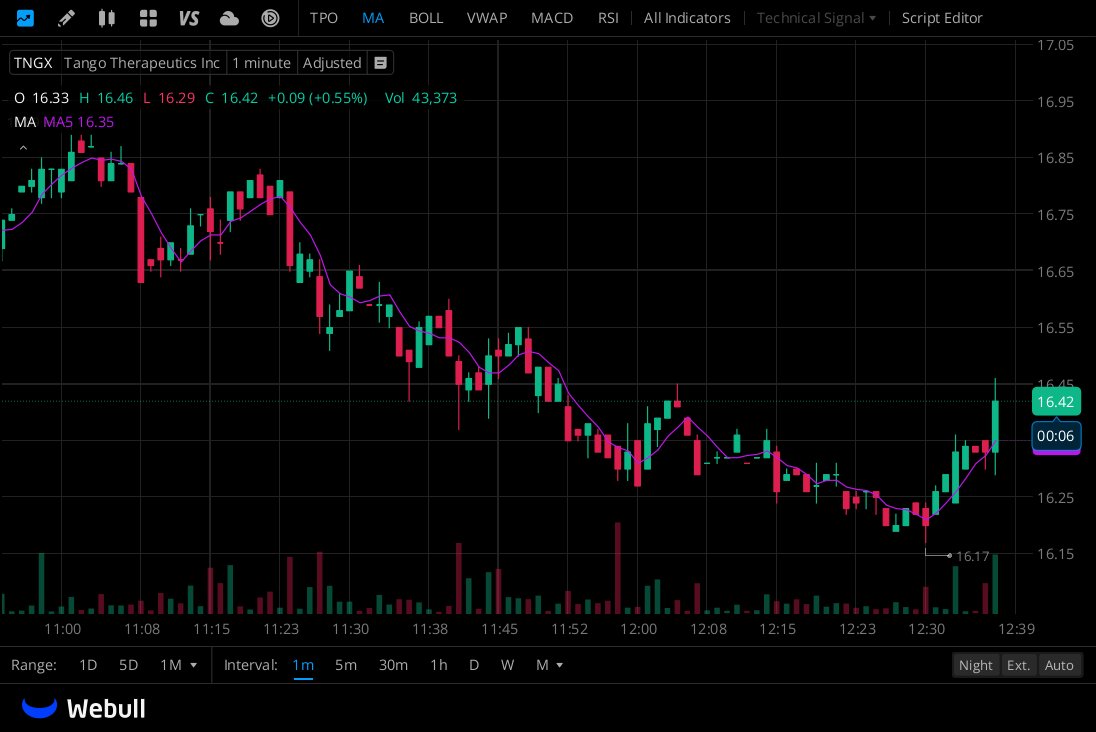Click the L 16.29 low value
1096x732 pixels.
168,98
